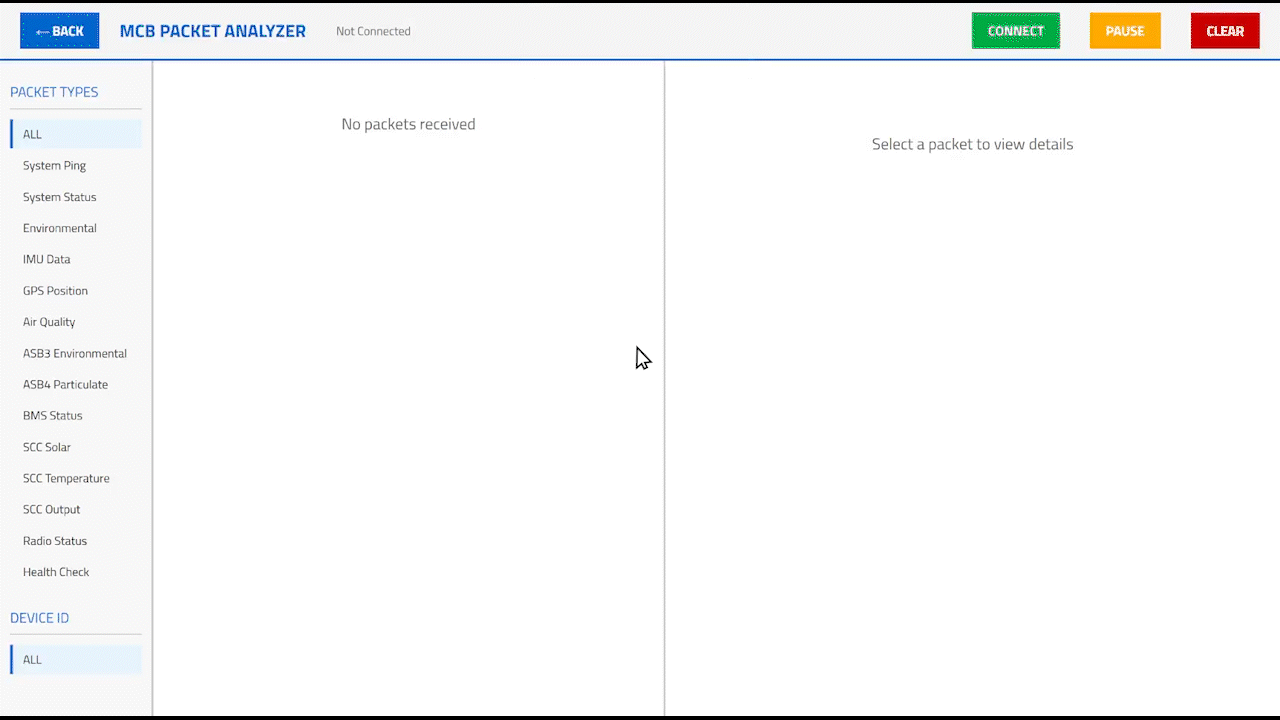Filter by System Status packets
The height and width of the screenshot is (720, 1280).
tap(60, 197)
